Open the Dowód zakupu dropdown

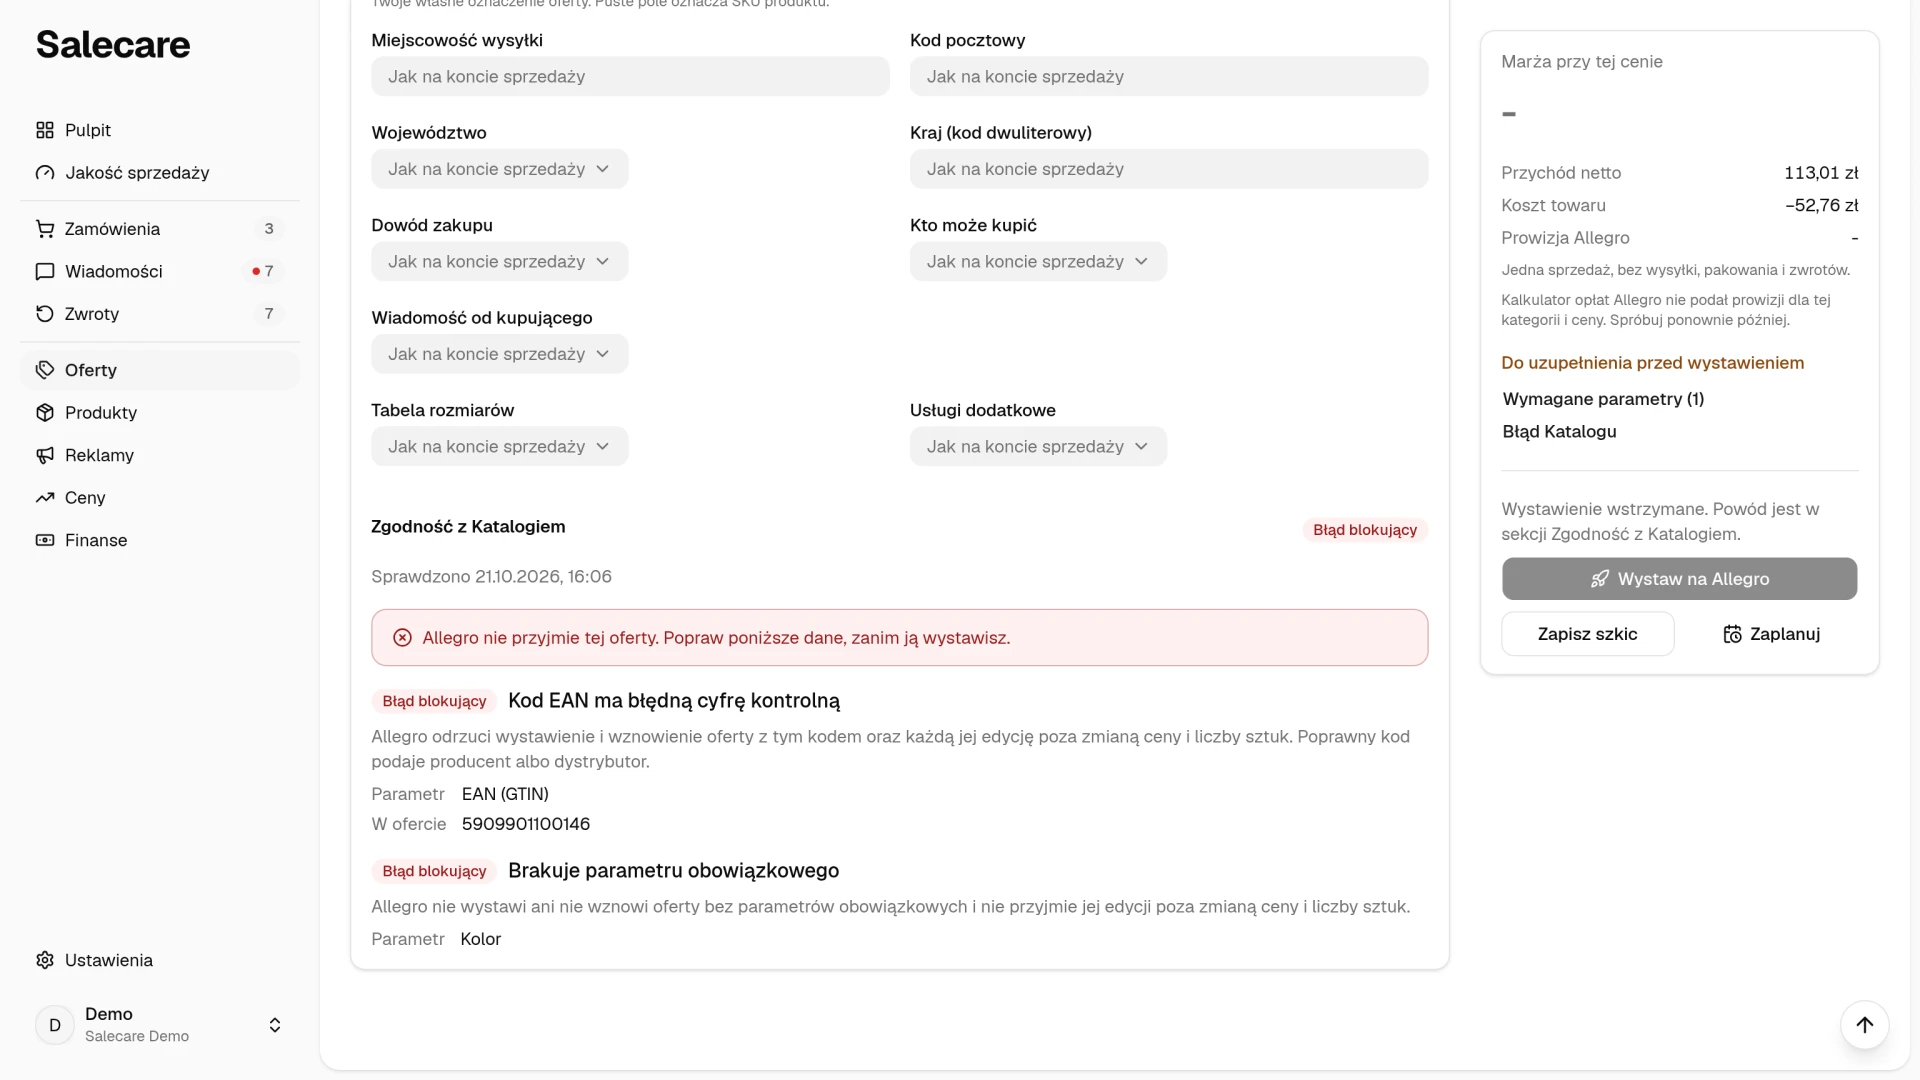coord(500,261)
